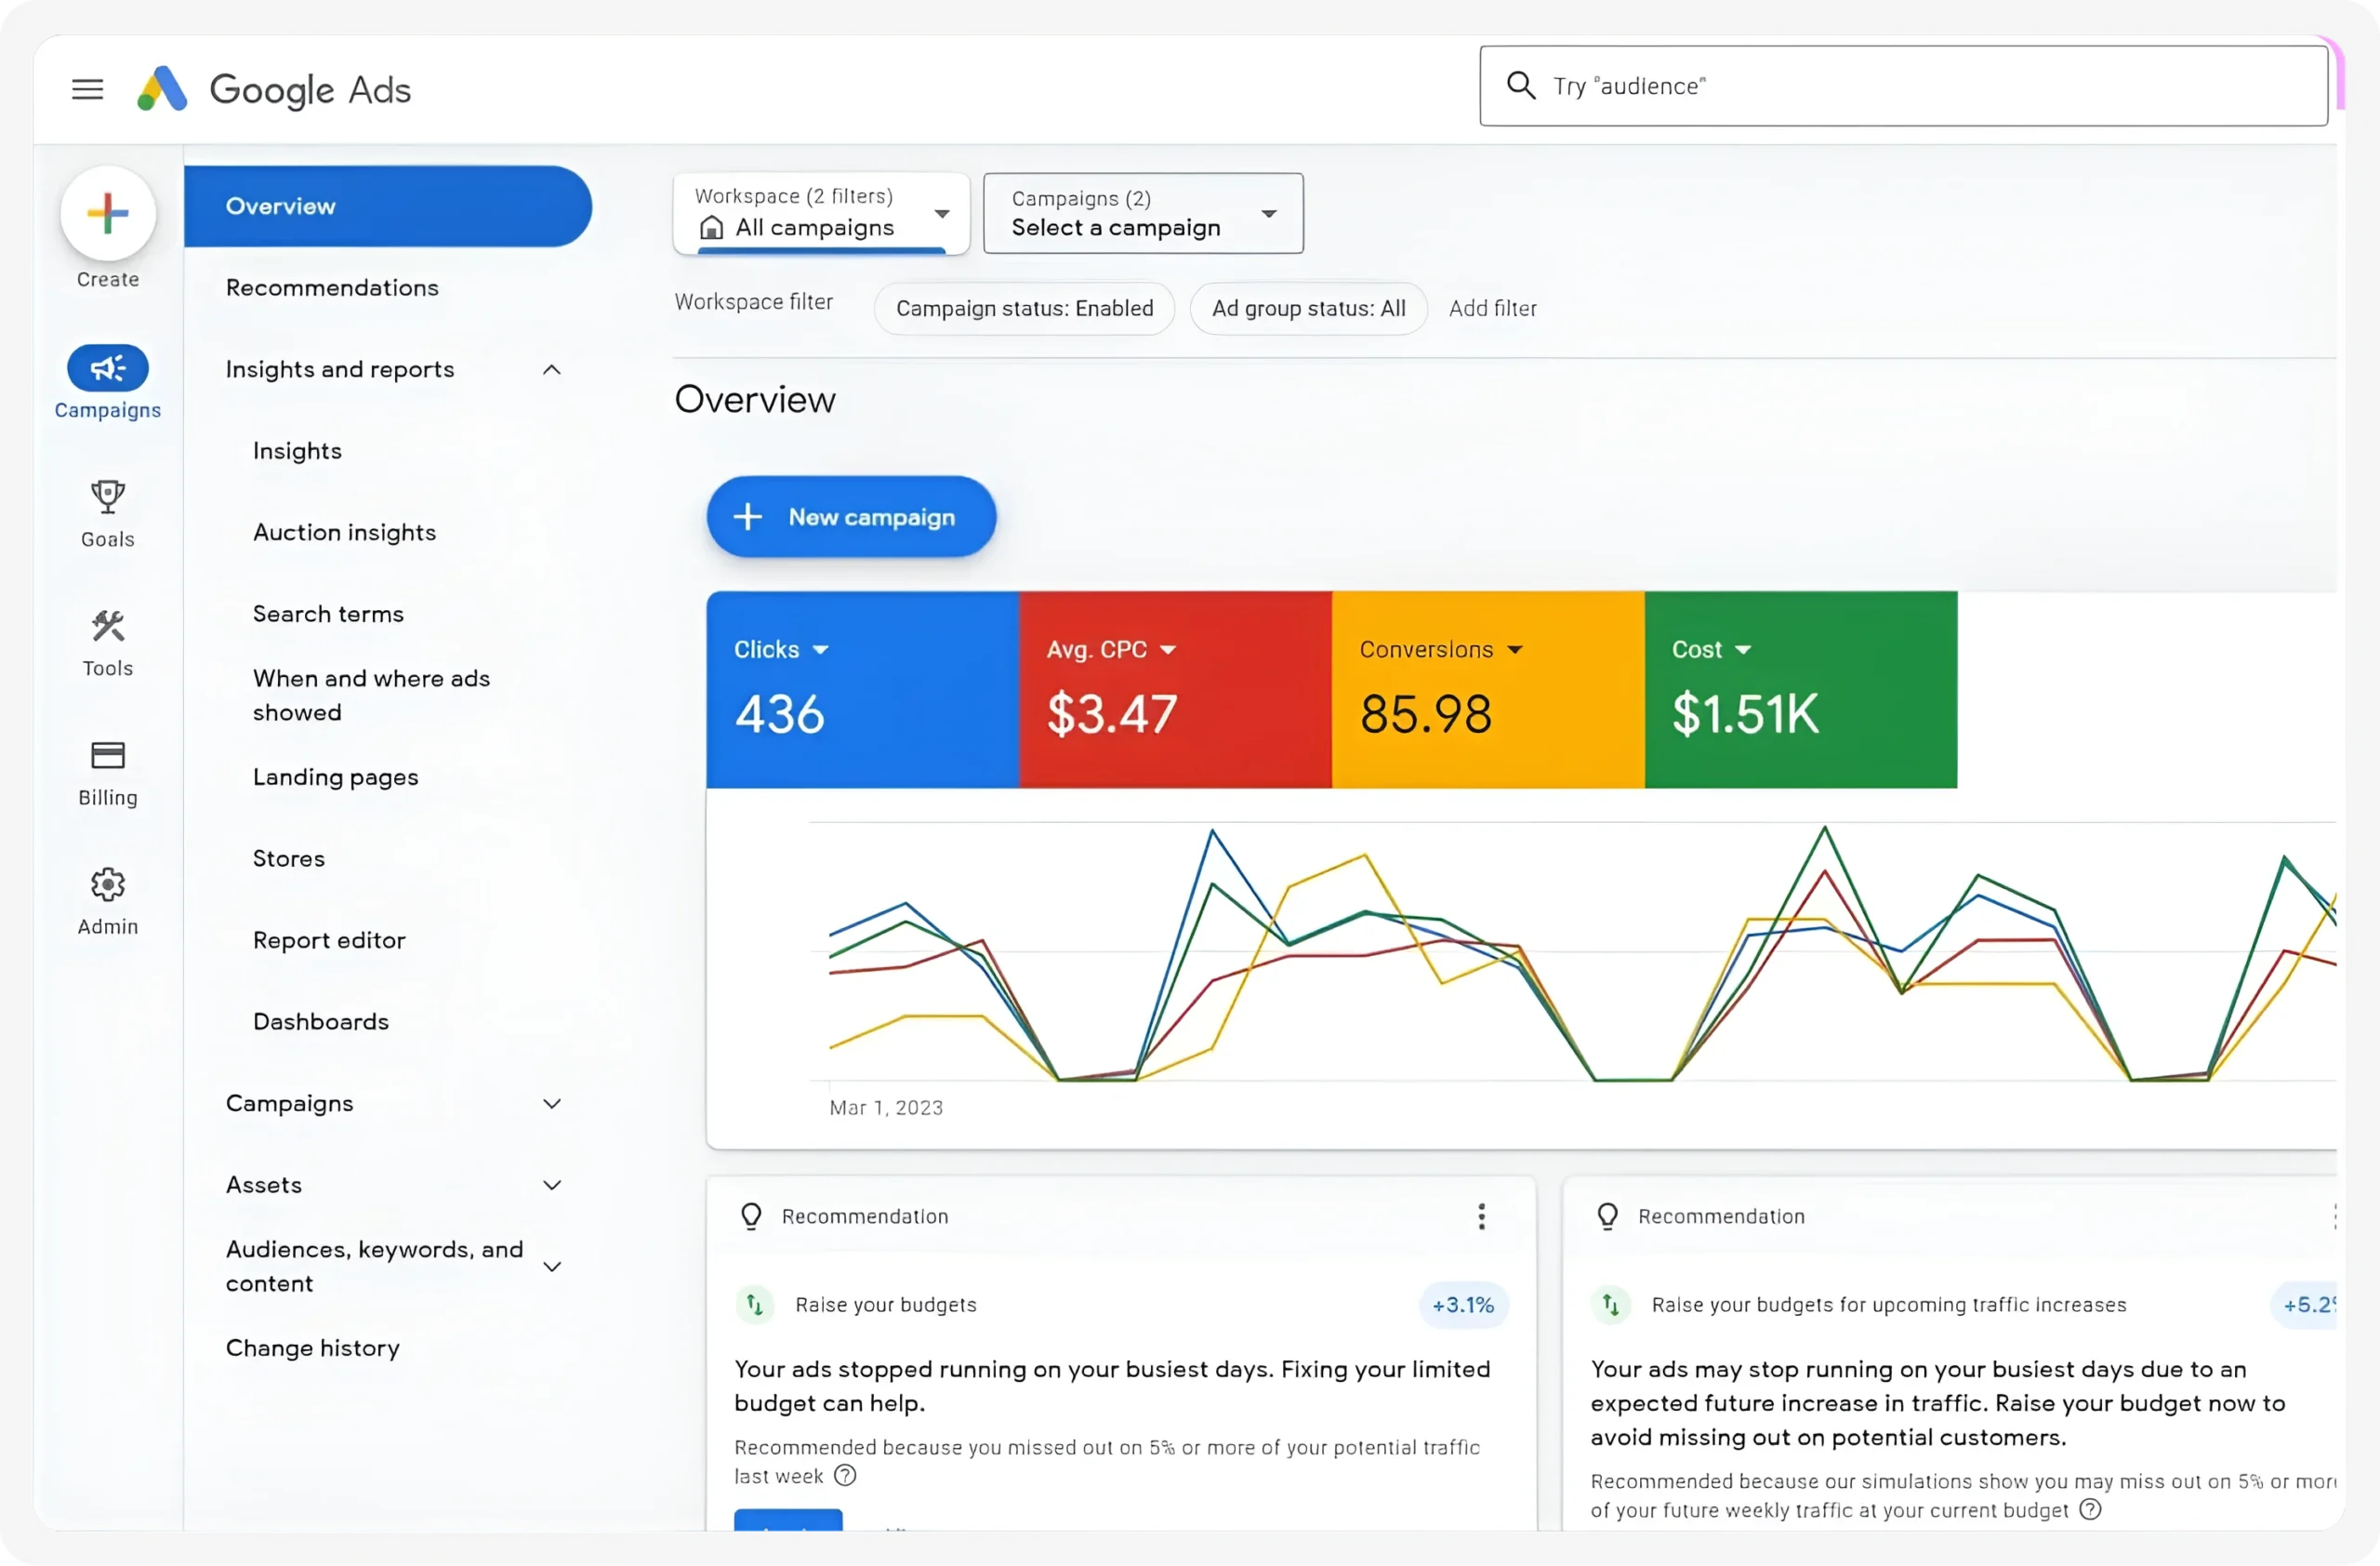Click the +3.1% badge
This screenshot has width=2380, height=1566.
click(x=1462, y=1304)
